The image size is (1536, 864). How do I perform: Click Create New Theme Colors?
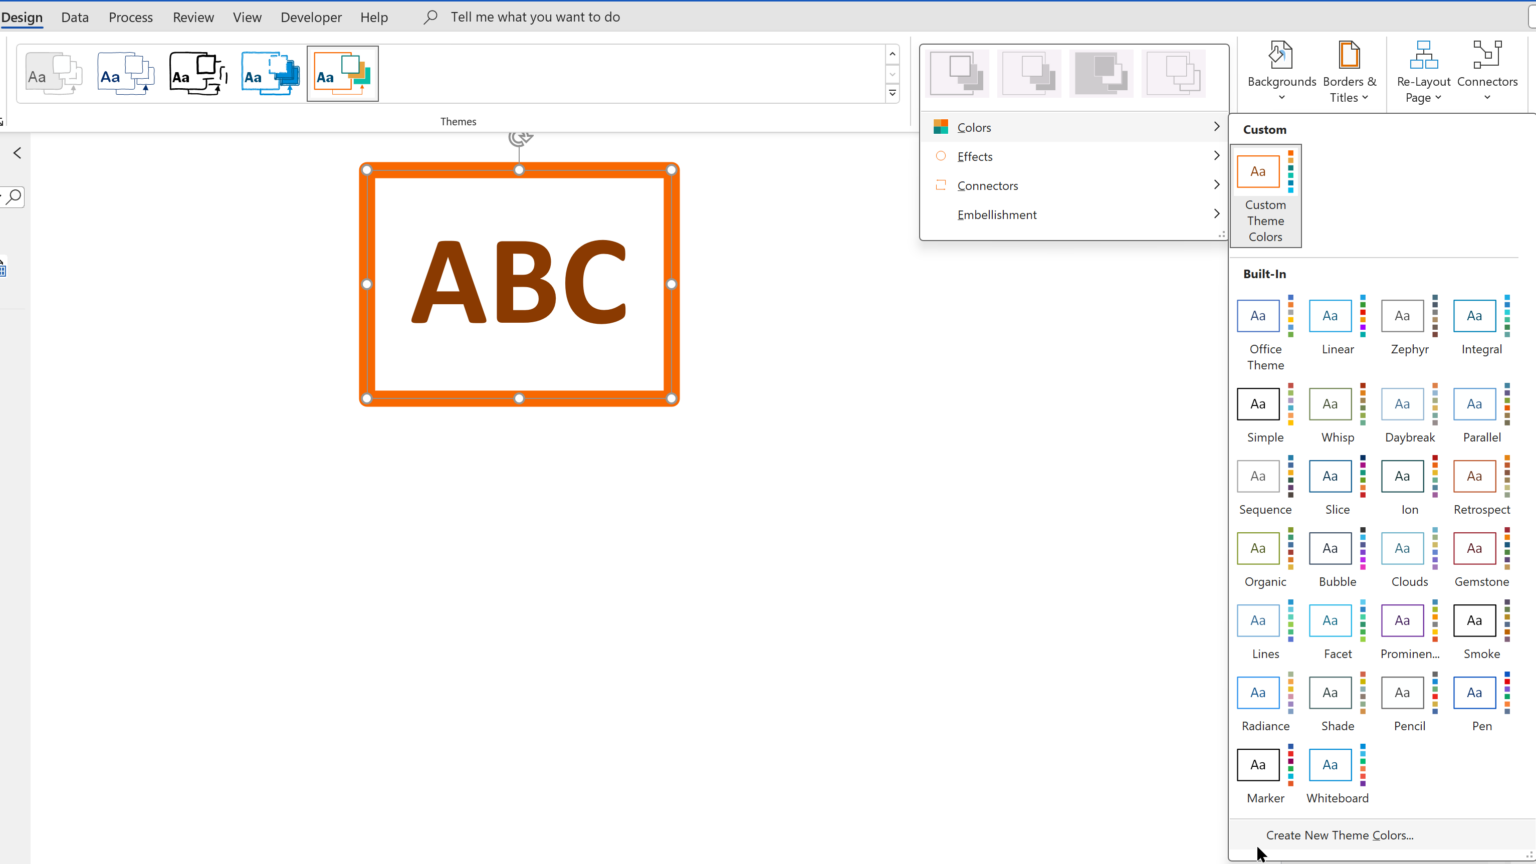1339,835
